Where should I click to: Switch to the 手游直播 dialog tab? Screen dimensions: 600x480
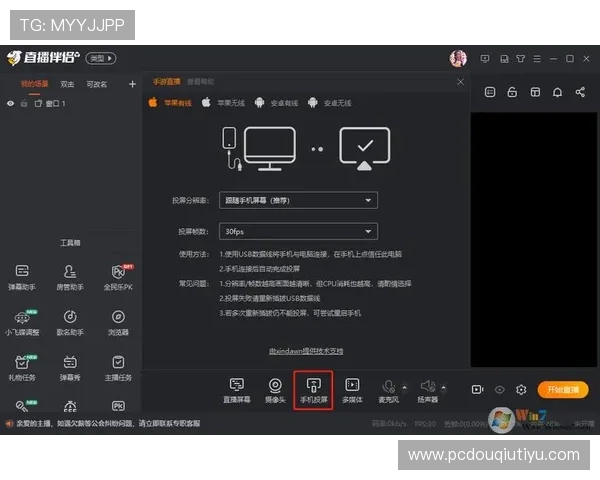click(x=166, y=82)
